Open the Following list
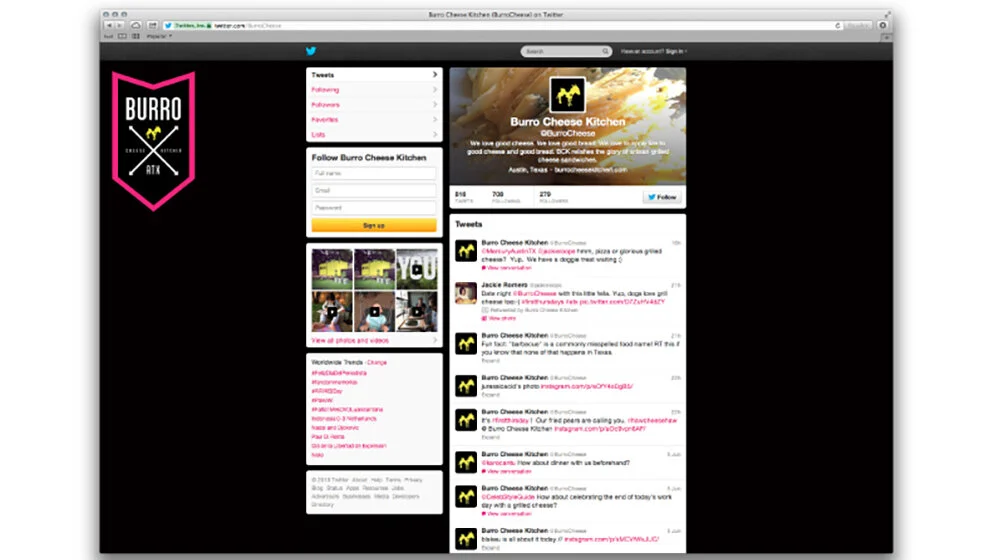The width and height of the screenshot is (994, 560). tap(374, 90)
